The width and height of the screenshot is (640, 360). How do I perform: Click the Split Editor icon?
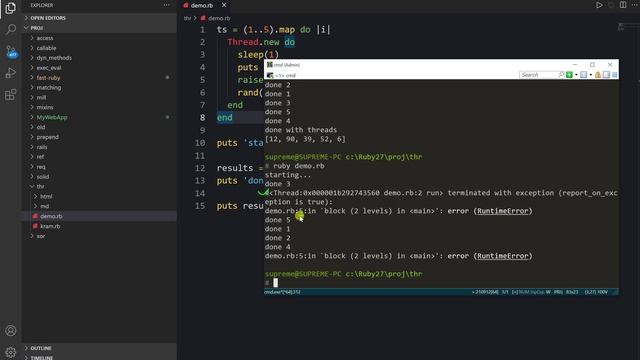click(x=623, y=5)
